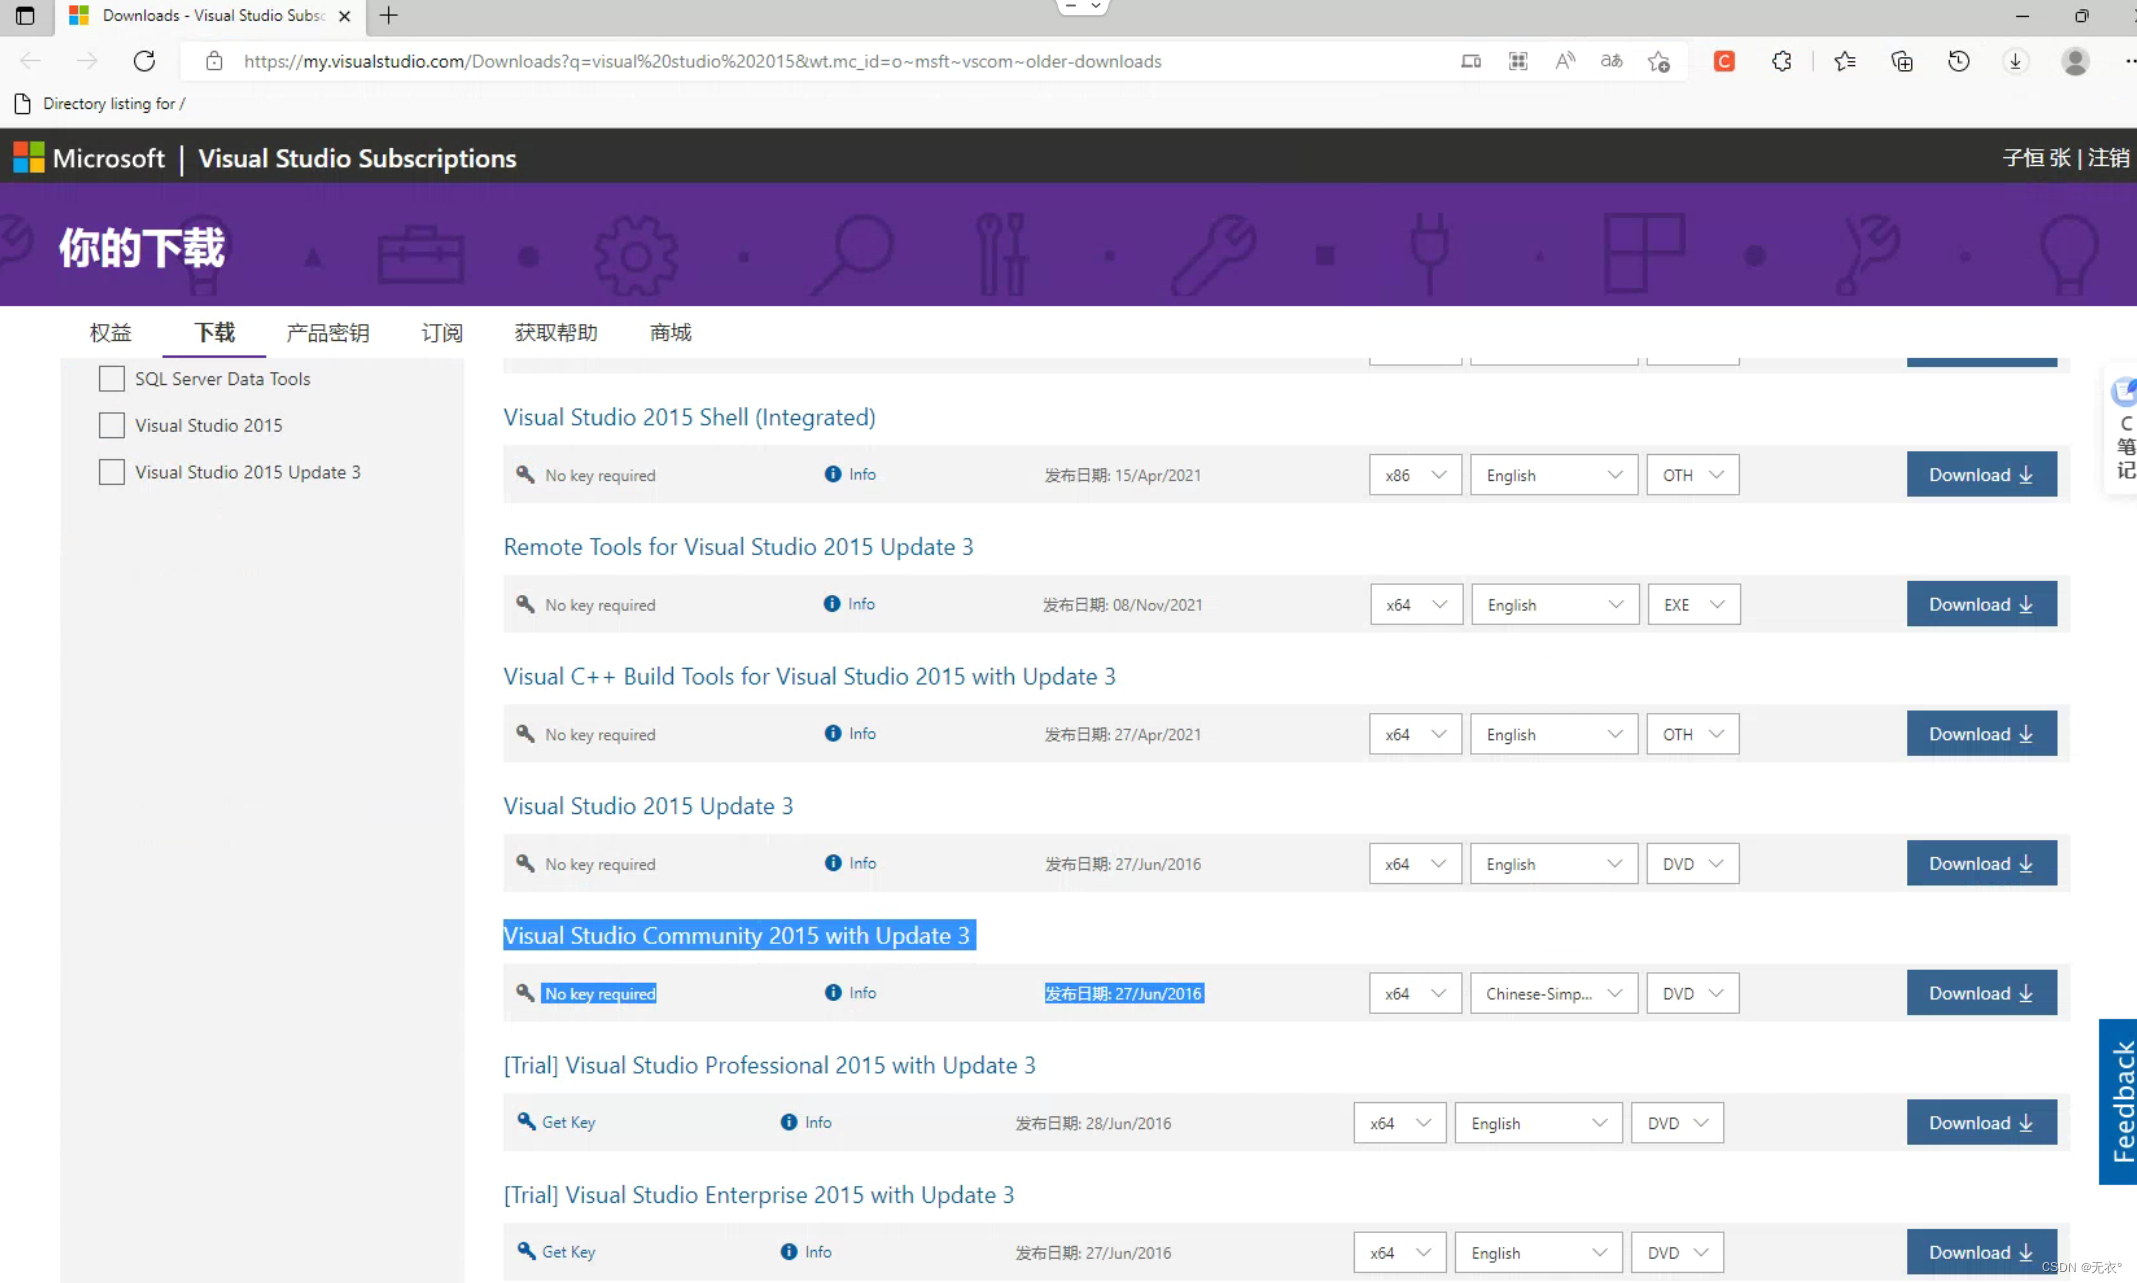
Task: Click the QR code icon in address bar
Action: [x=1518, y=61]
